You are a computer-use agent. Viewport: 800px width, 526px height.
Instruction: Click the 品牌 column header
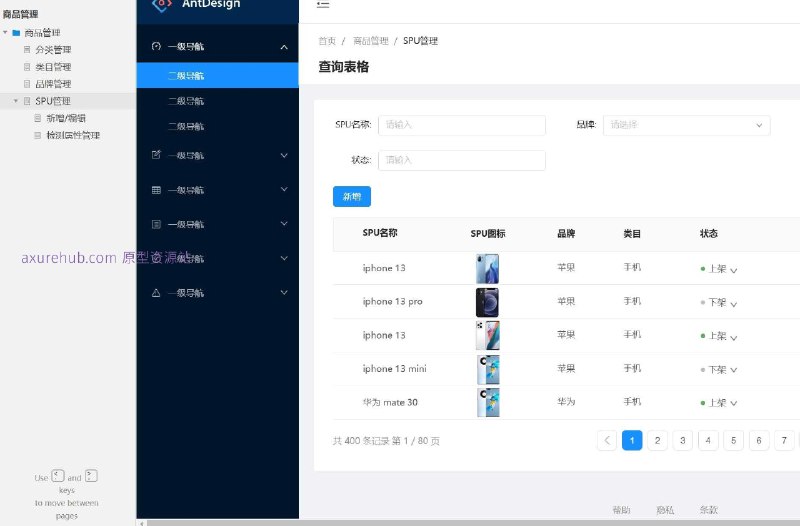point(566,234)
